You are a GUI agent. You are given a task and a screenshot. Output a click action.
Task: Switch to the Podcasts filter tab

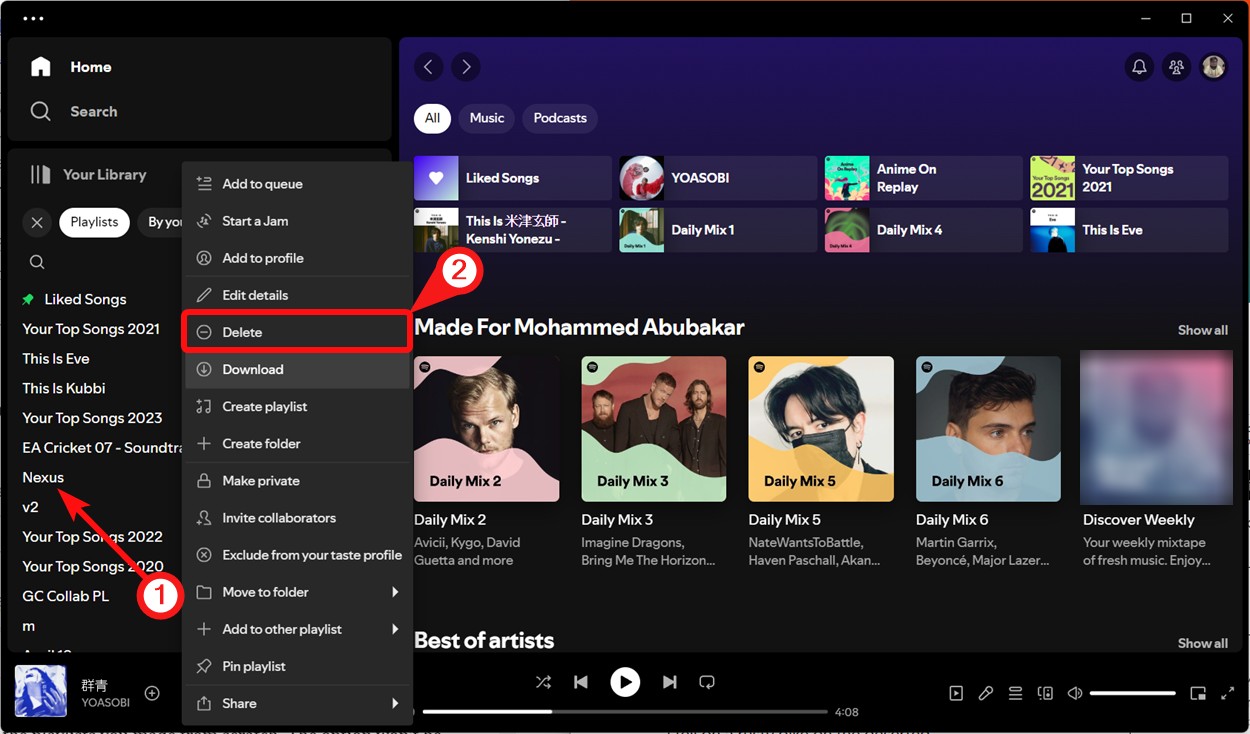pyautogui.click(x=559, y=118)
